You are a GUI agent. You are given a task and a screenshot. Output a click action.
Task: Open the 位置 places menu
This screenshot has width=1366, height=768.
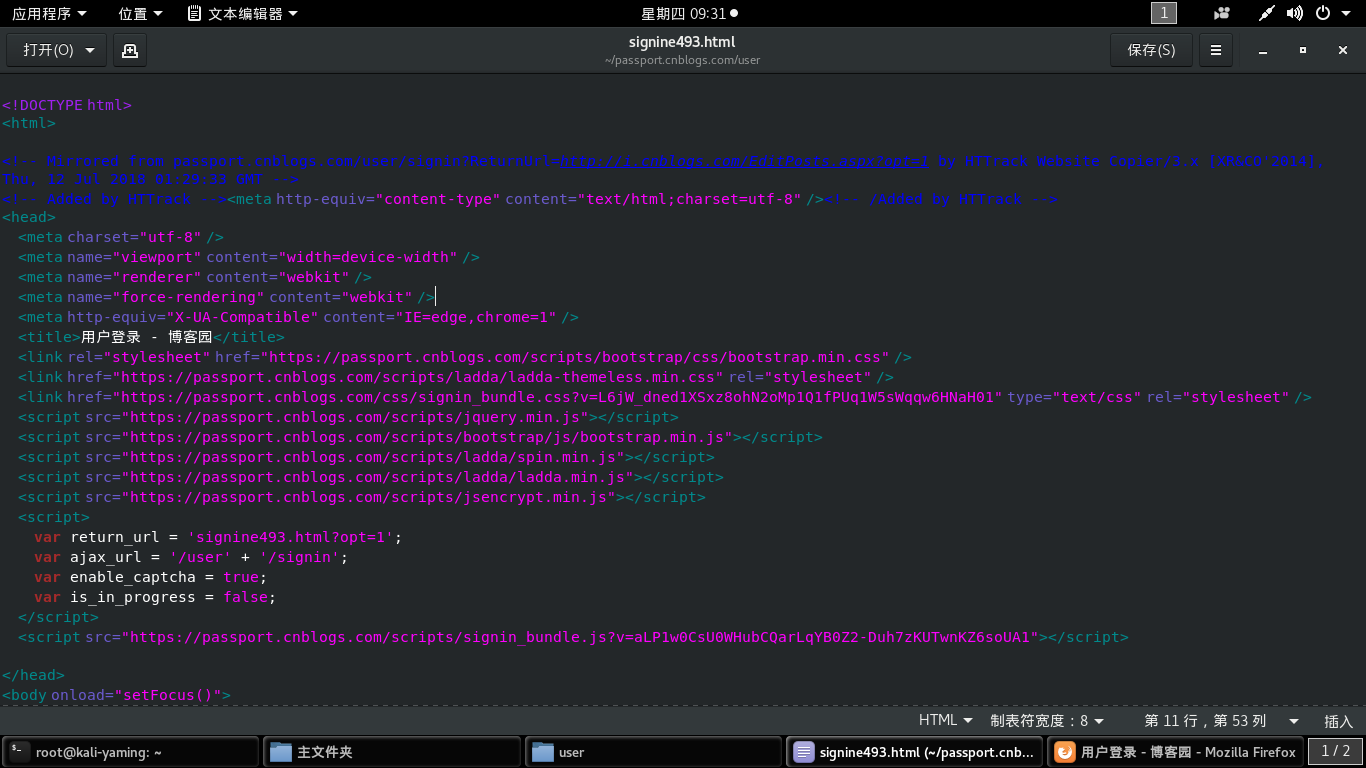[x=139, y=14]
